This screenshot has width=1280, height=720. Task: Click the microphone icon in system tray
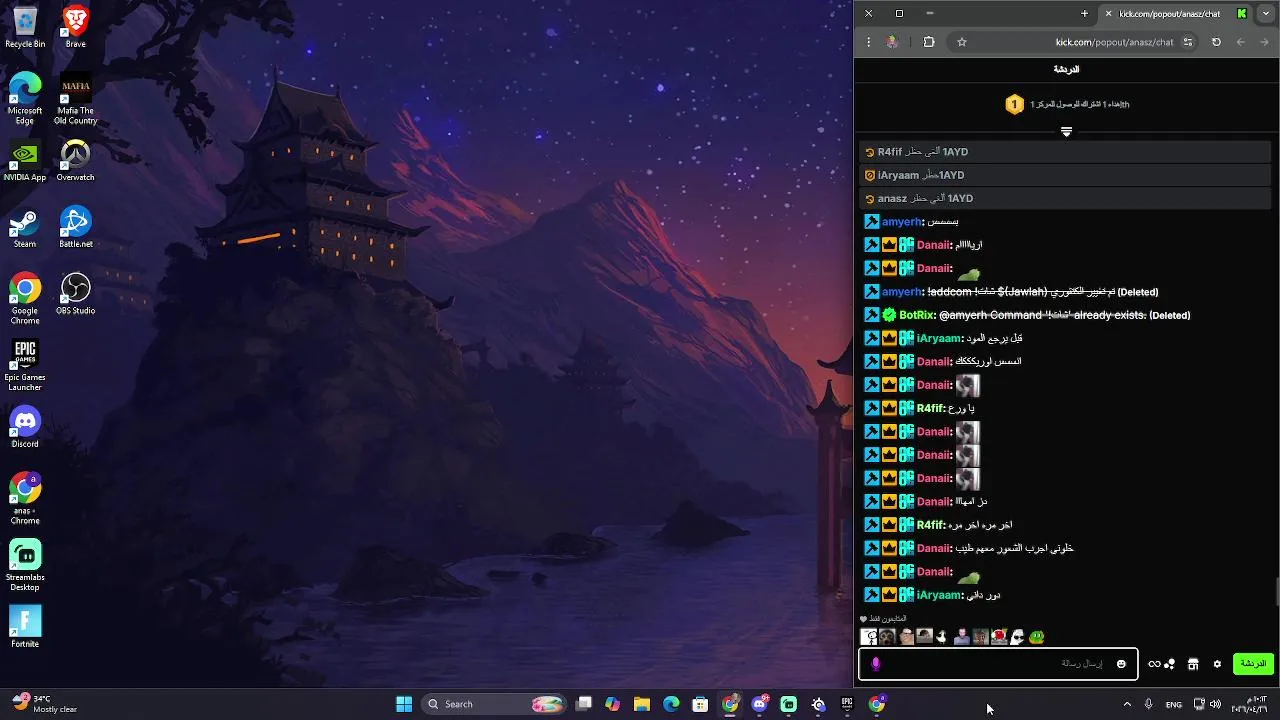point(1149,704)
